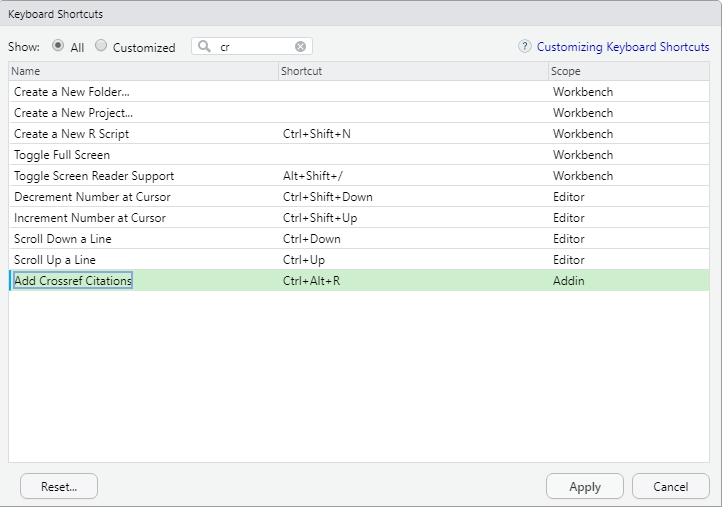Viewport: 722px width, 507px height.
Task: Clear the search field with X icon
Action: (x=300, y=47)
